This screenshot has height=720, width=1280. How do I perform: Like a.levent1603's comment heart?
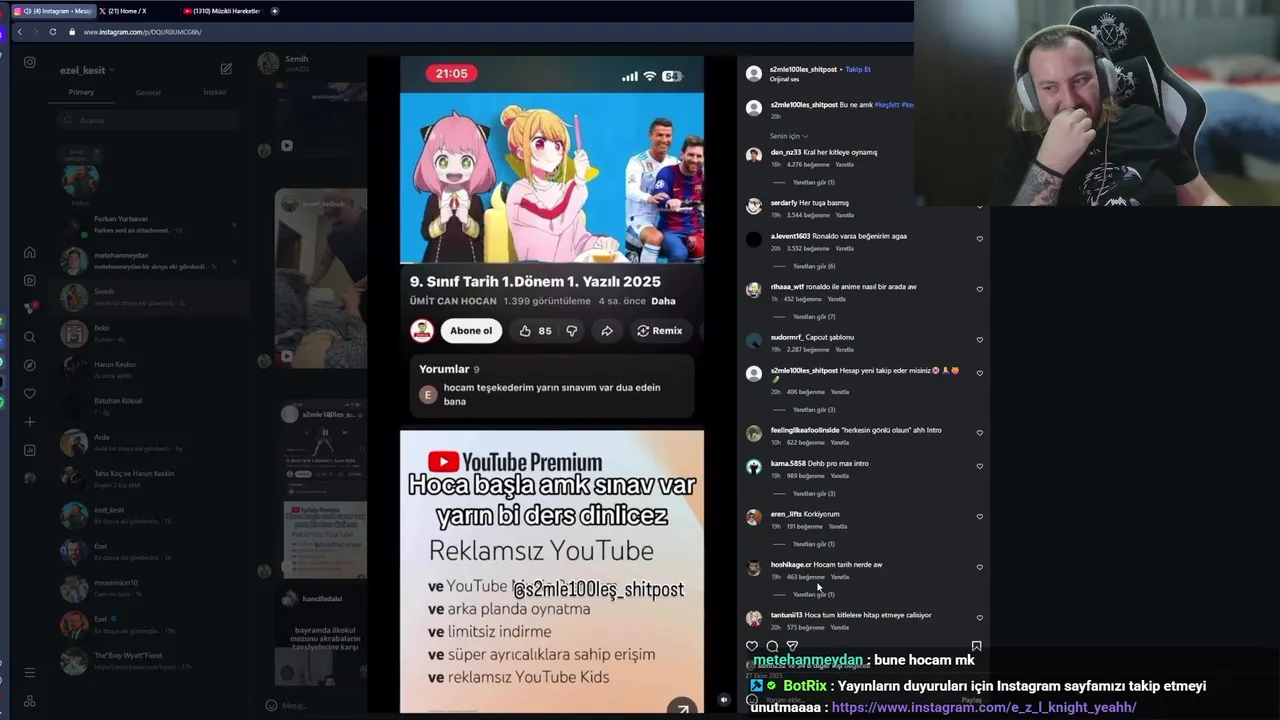coord(980,239)
